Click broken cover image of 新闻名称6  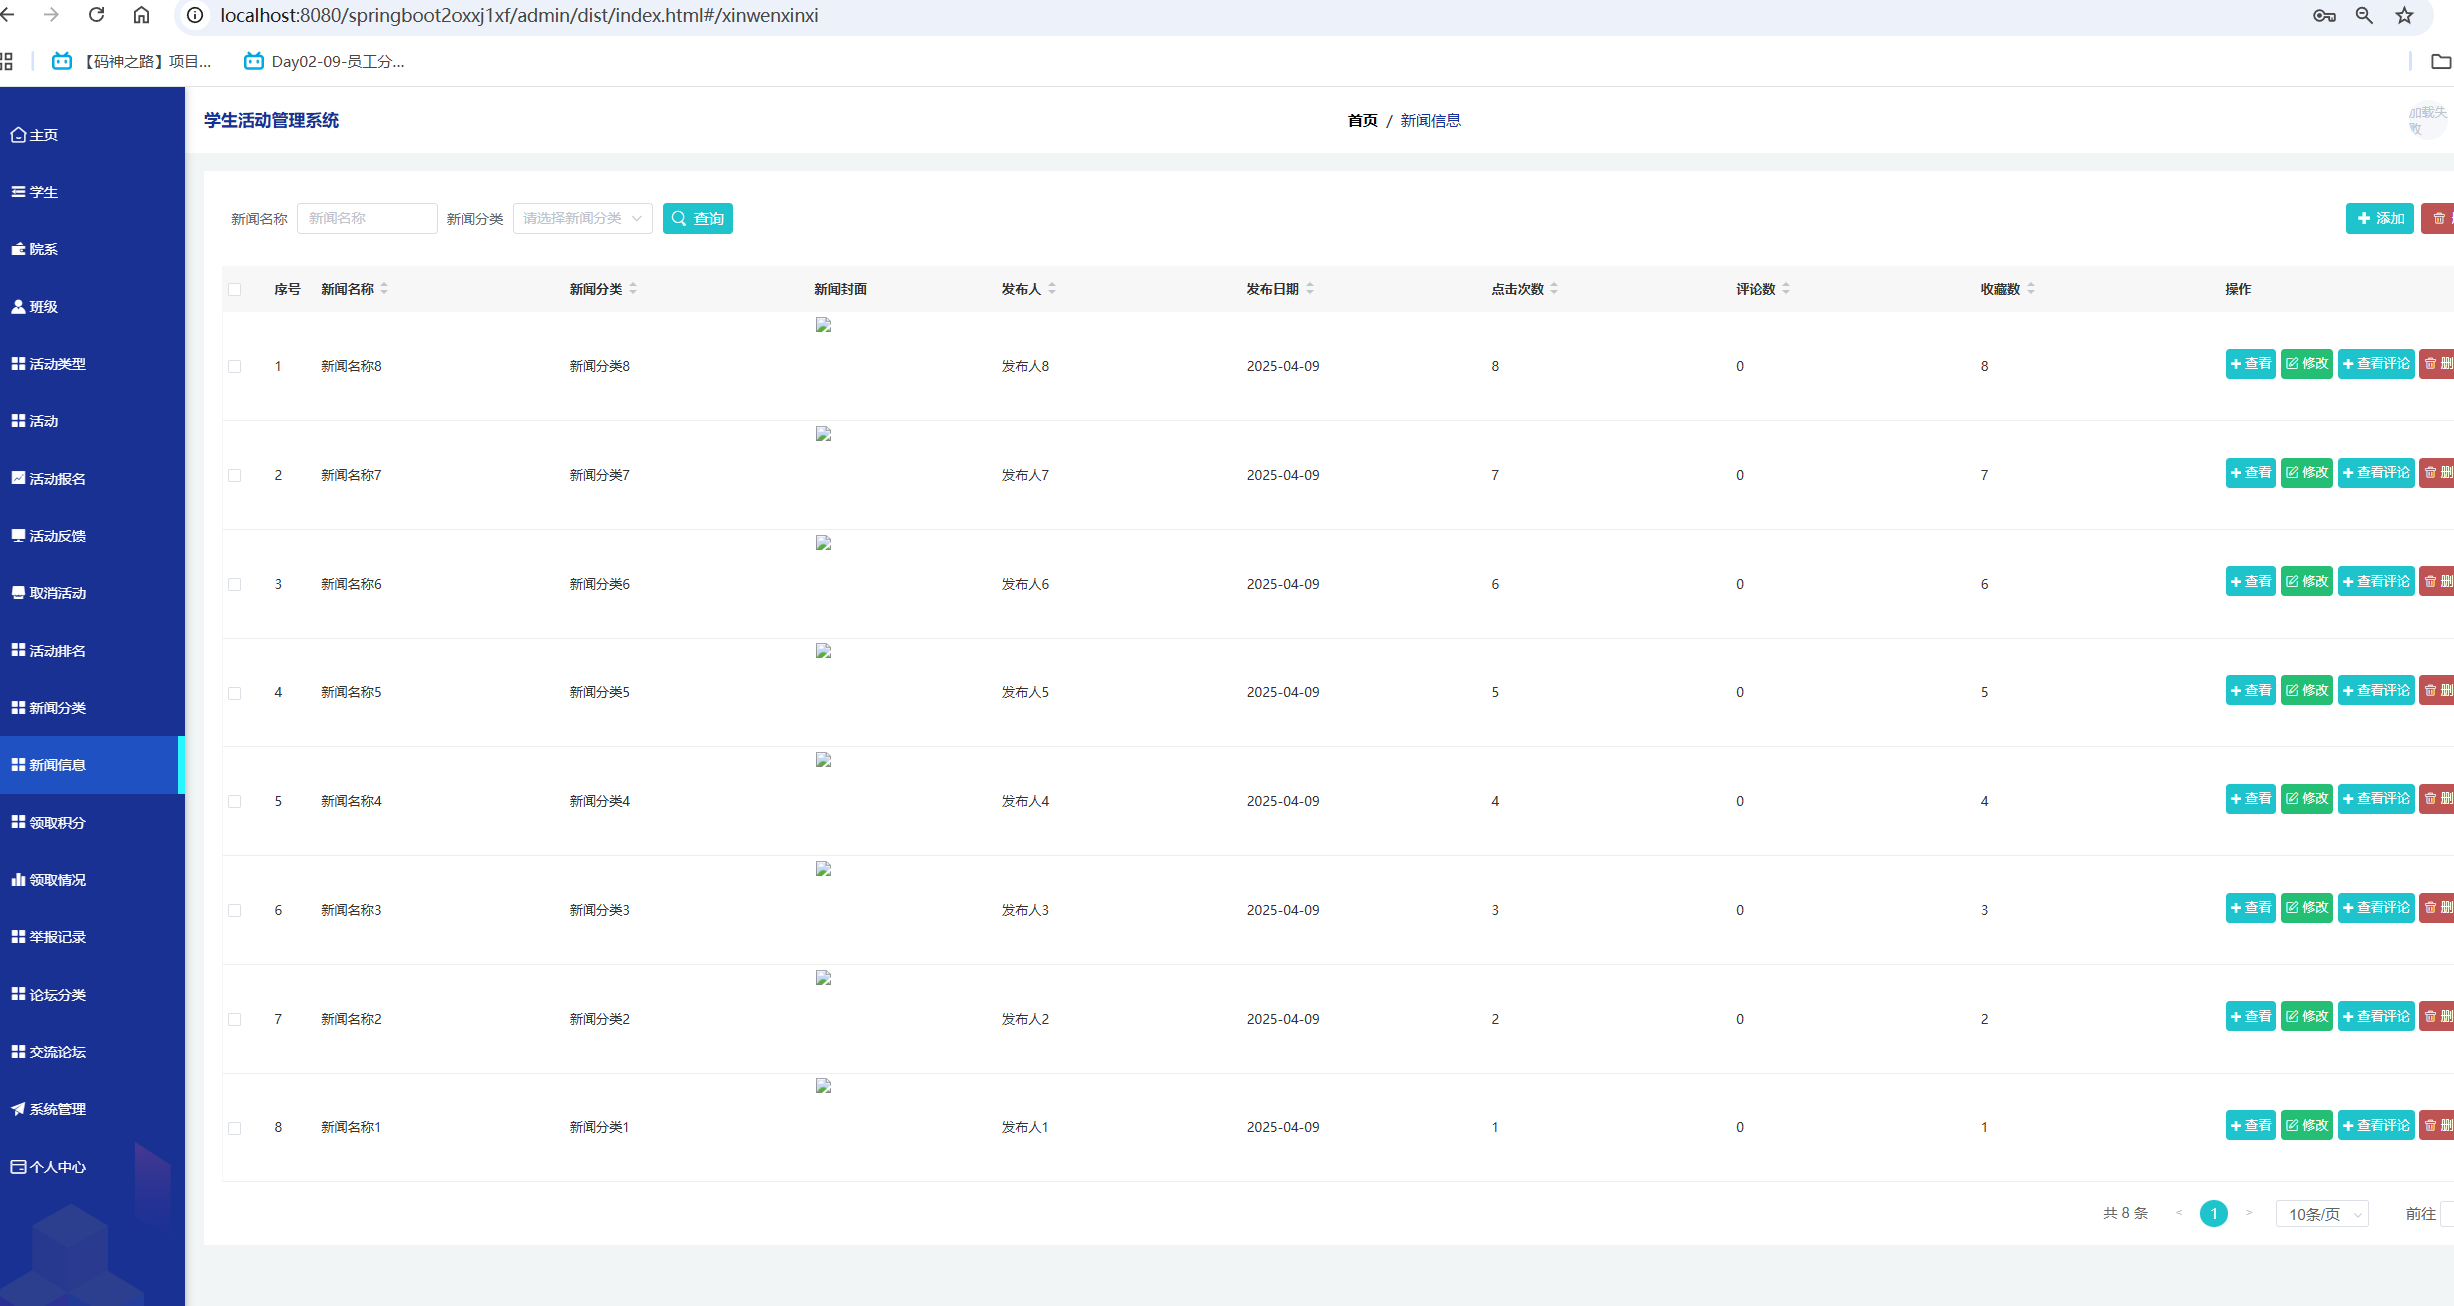tap(823, 543)
